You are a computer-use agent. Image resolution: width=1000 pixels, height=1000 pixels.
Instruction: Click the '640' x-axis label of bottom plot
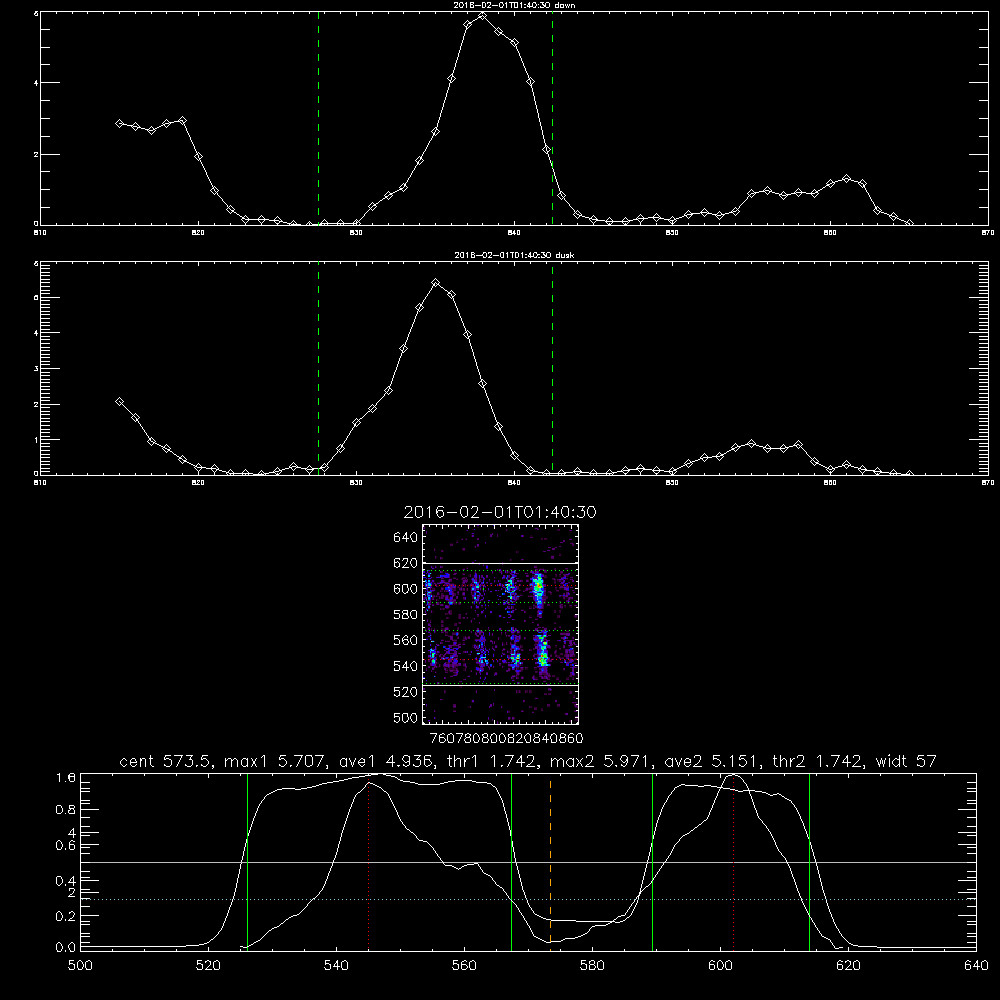click(x=976, y=966)
